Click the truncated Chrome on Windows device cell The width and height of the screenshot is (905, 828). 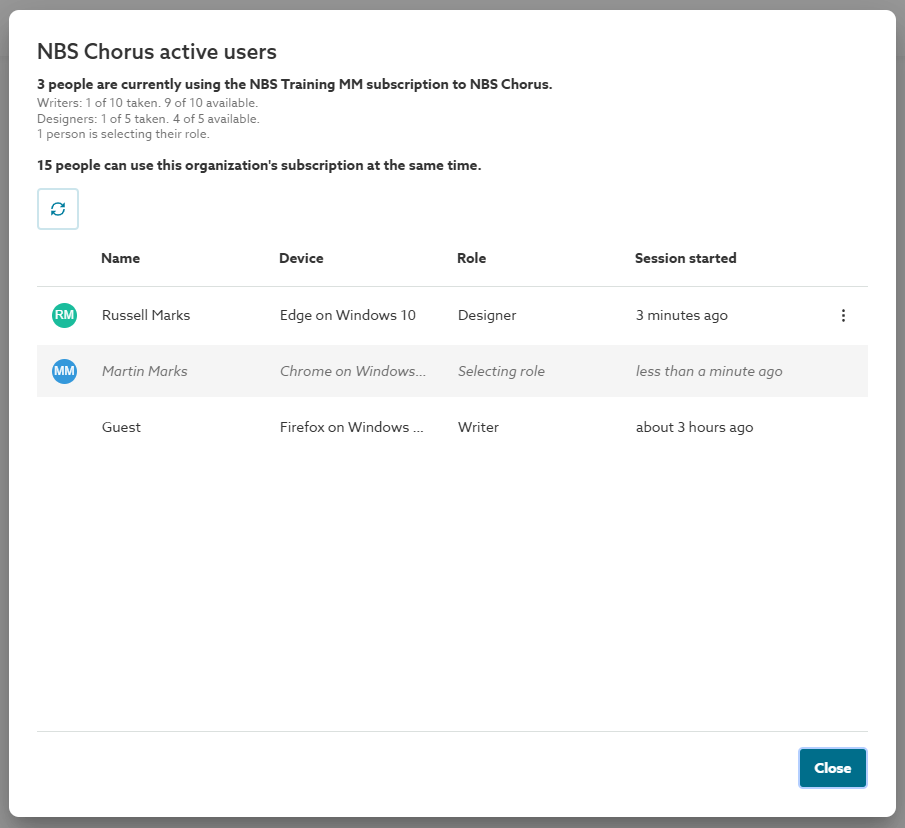pyautogui.click(x=353, y=371)
